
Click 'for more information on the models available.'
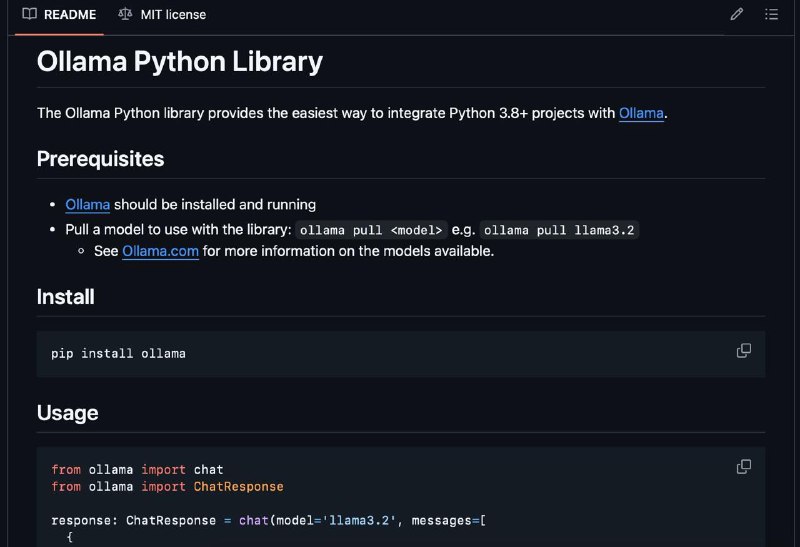point(348,251)
